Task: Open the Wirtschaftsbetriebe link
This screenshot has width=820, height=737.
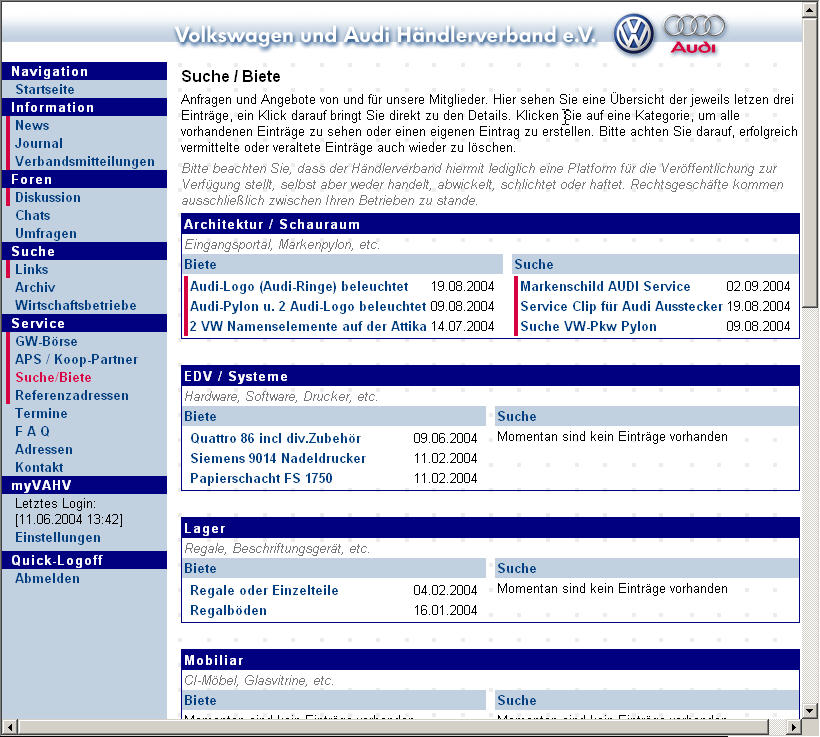Action: point(76,305)
